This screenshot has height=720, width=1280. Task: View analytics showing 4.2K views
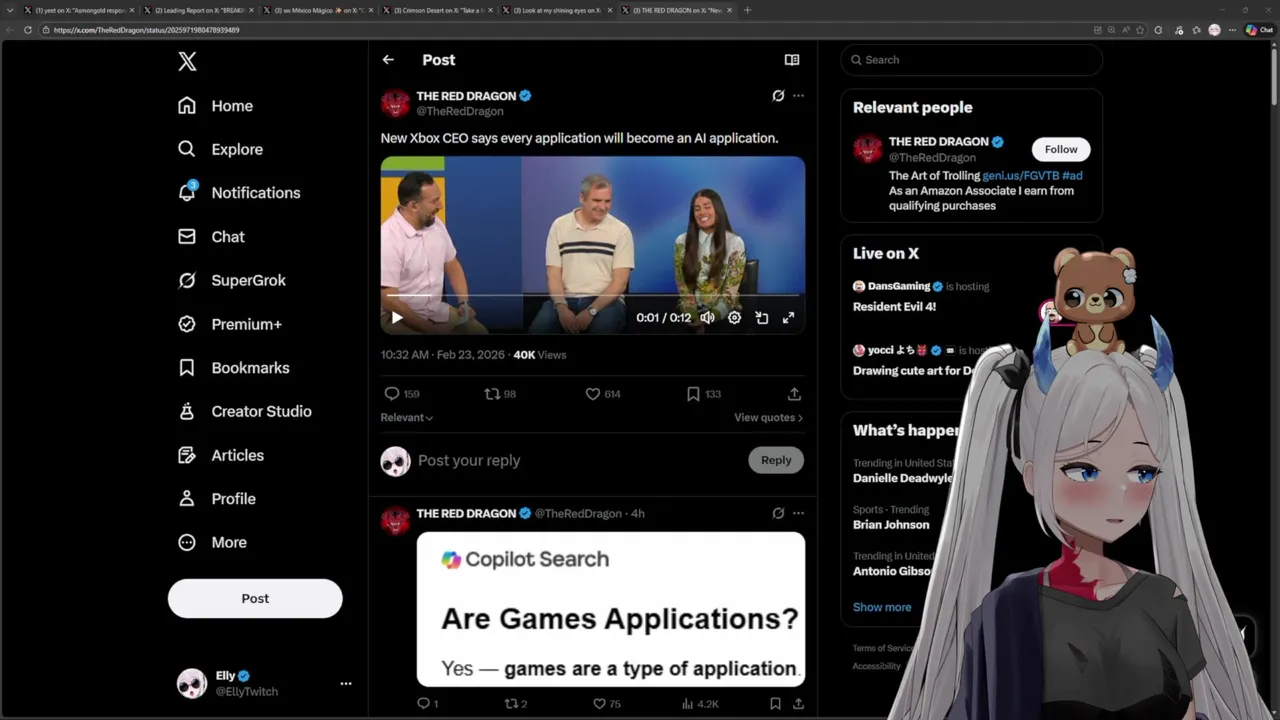(x=700, y=704)
